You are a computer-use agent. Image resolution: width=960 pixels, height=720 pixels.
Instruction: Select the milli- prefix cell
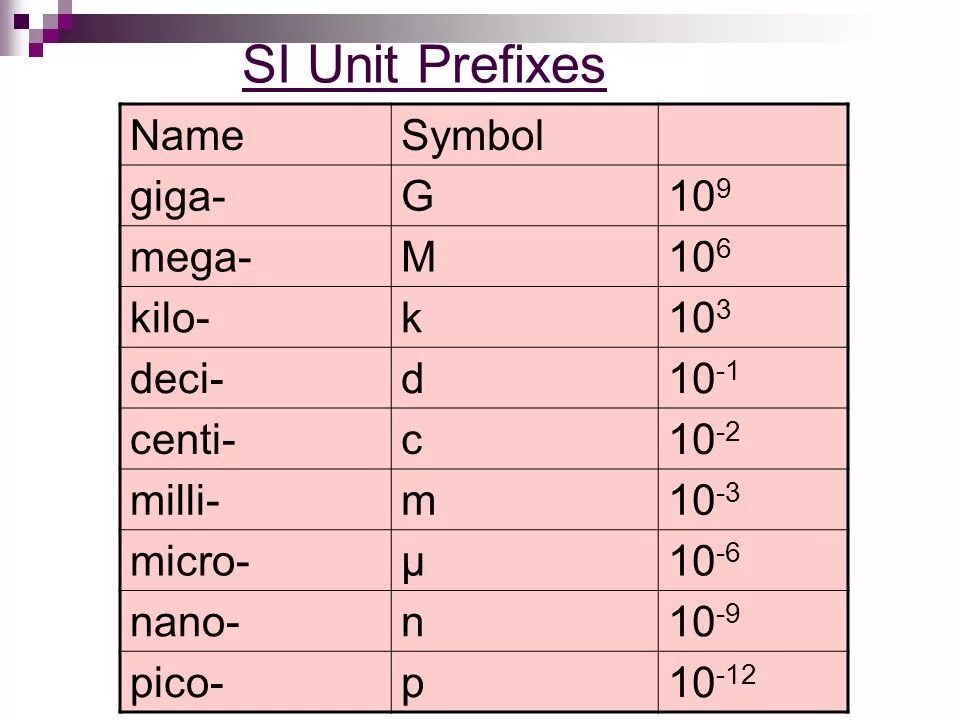[x=255, y=500]
